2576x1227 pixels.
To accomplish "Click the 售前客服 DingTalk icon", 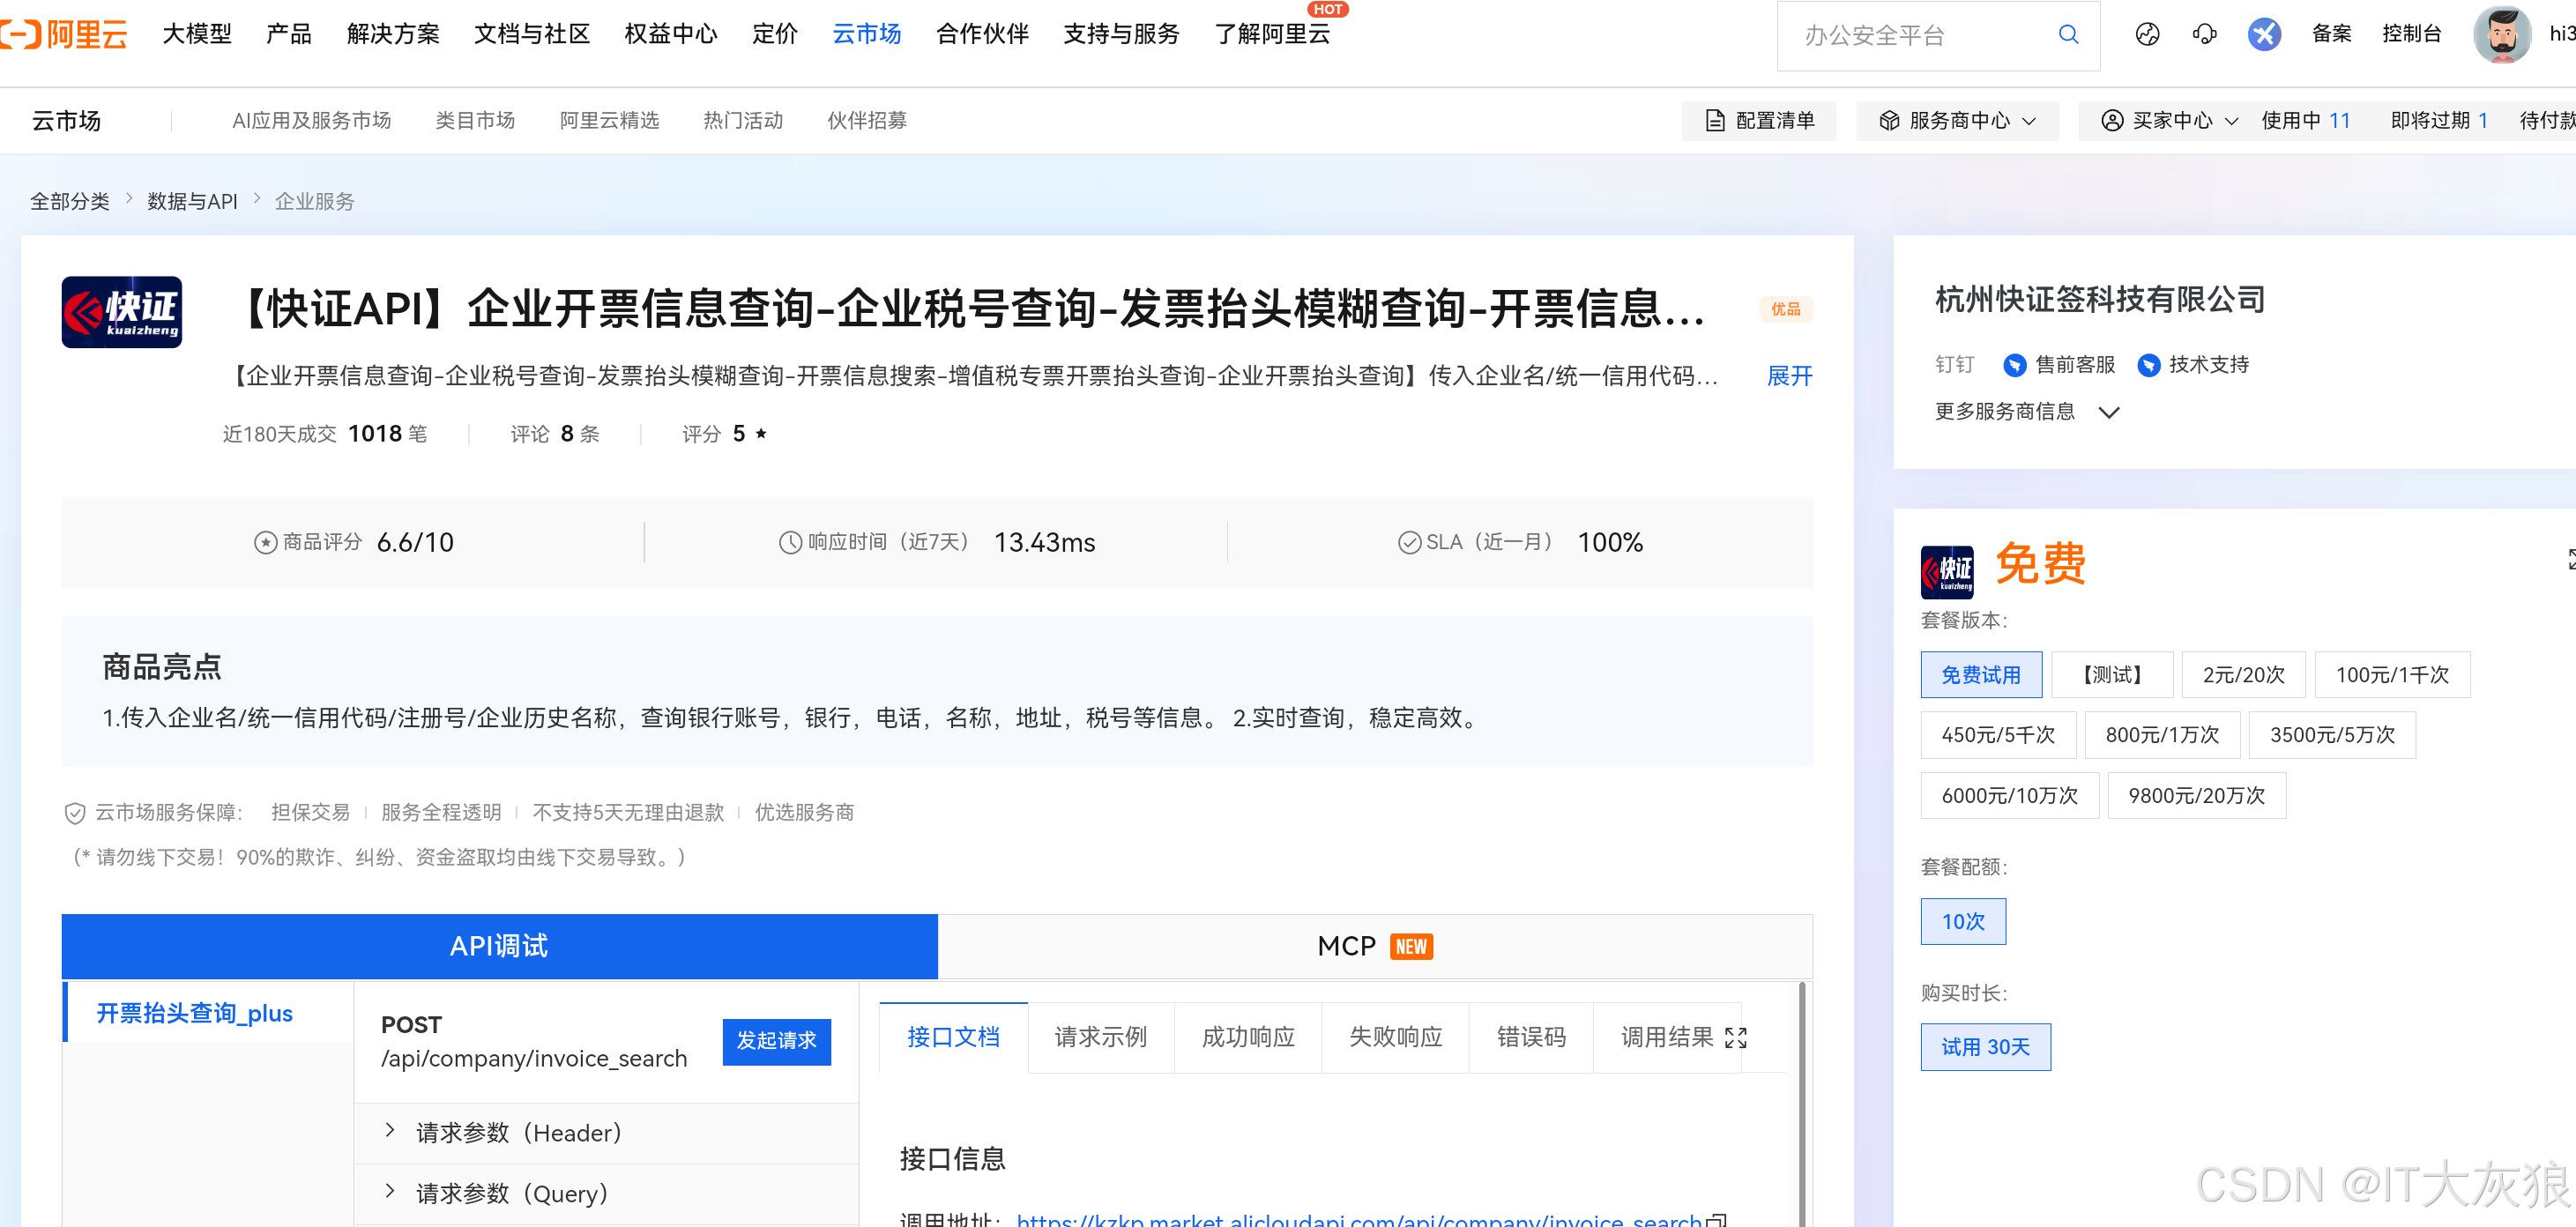I will tap(2014, 365).
